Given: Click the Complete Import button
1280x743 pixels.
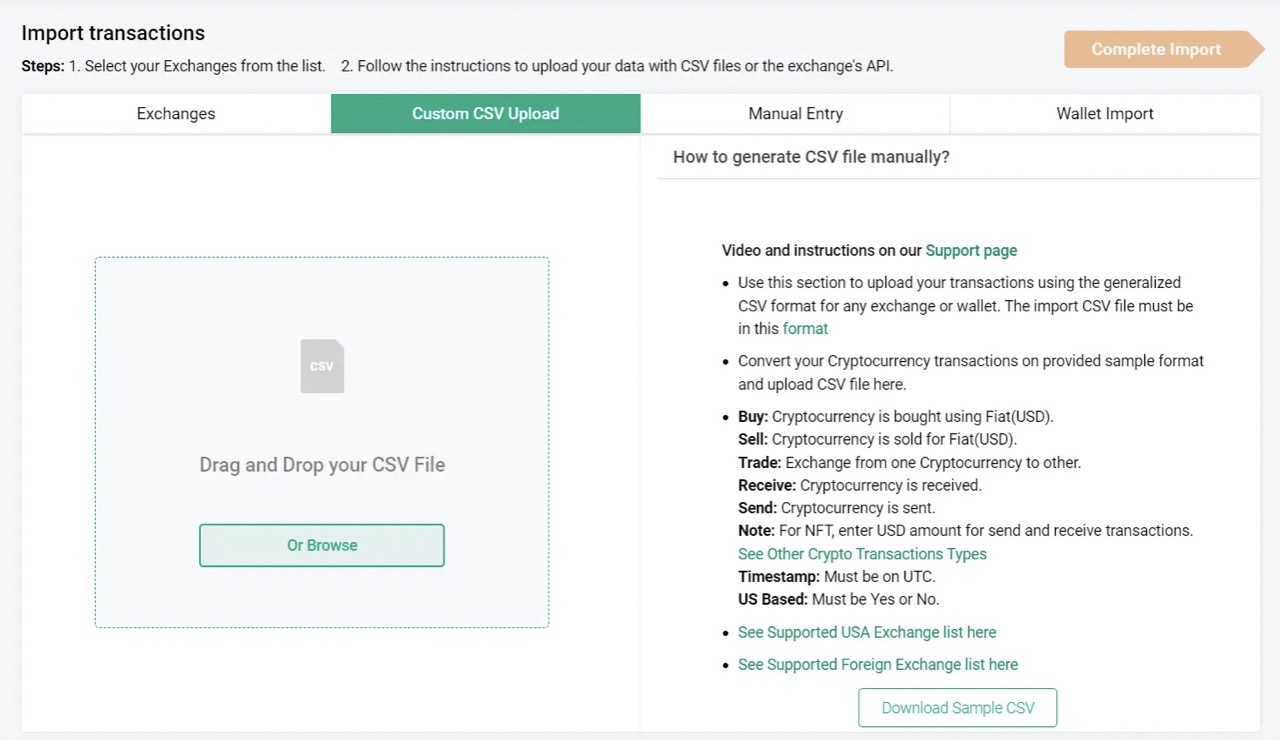Looking at the screenshot, I should coord(1156,49).
